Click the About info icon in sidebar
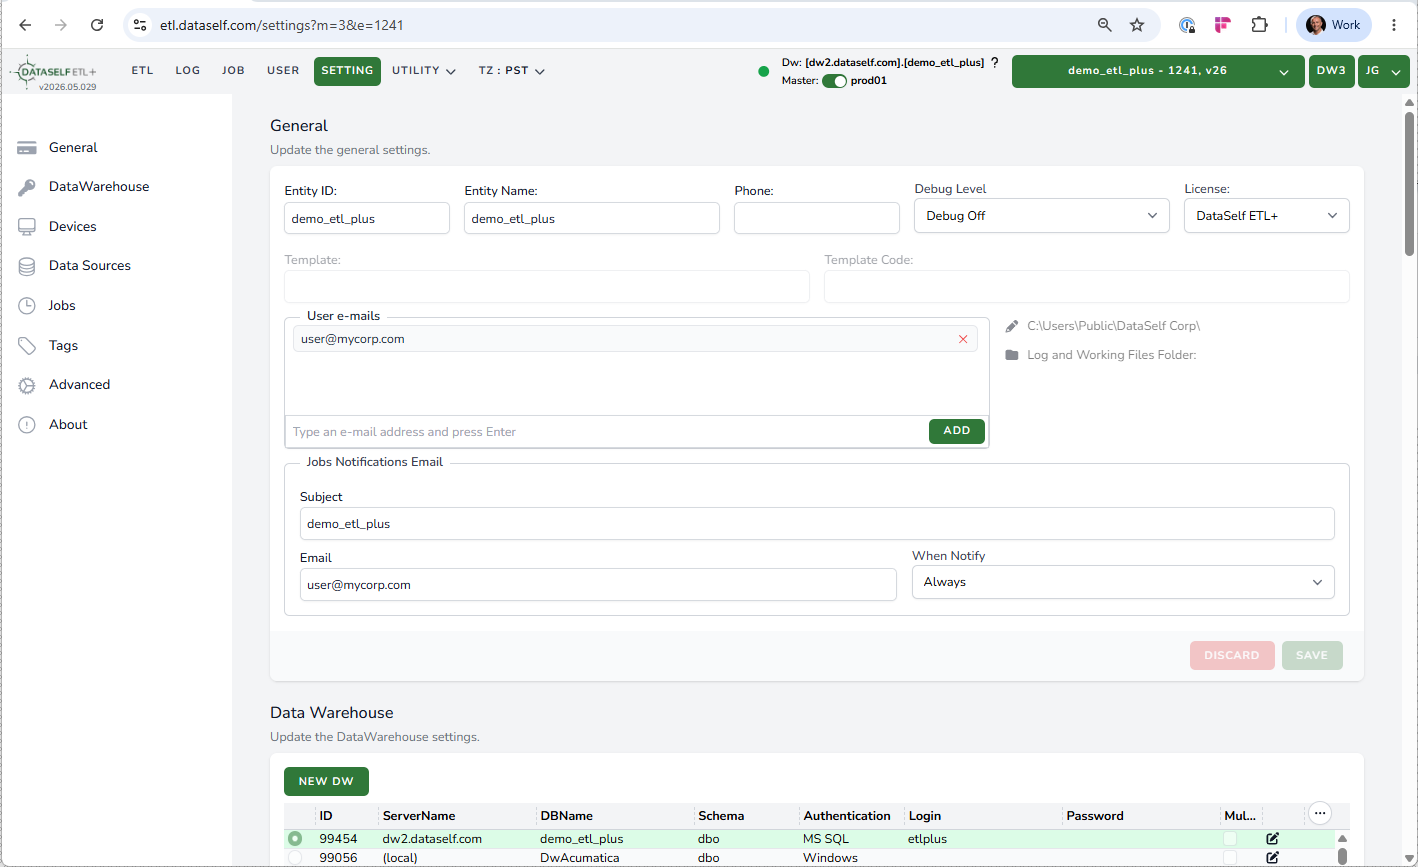Screen dimensions: 1419x867 click(x=27, y=425)
